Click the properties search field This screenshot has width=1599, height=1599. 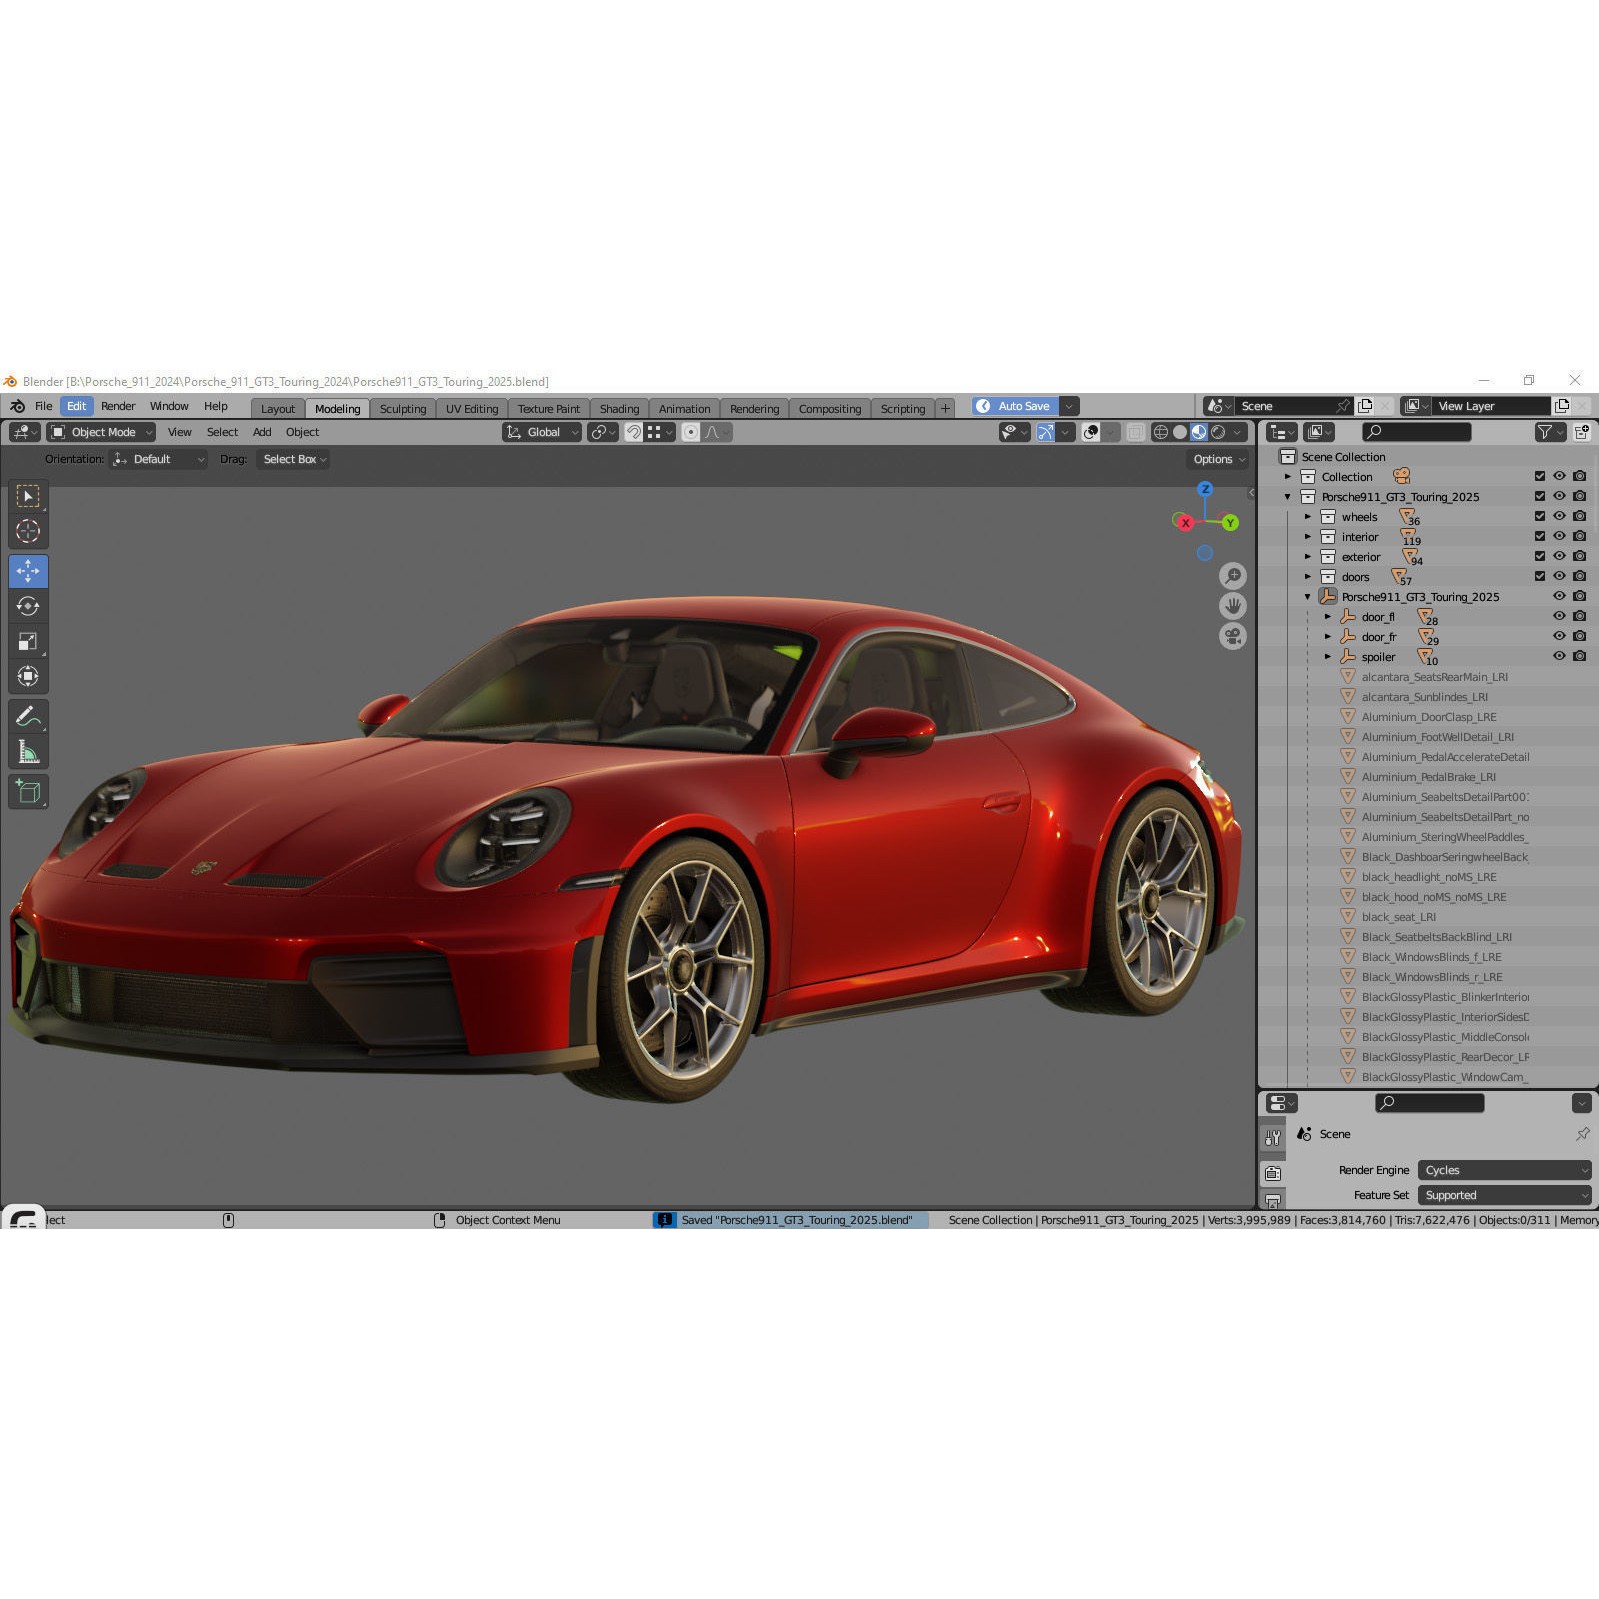1430,1103
